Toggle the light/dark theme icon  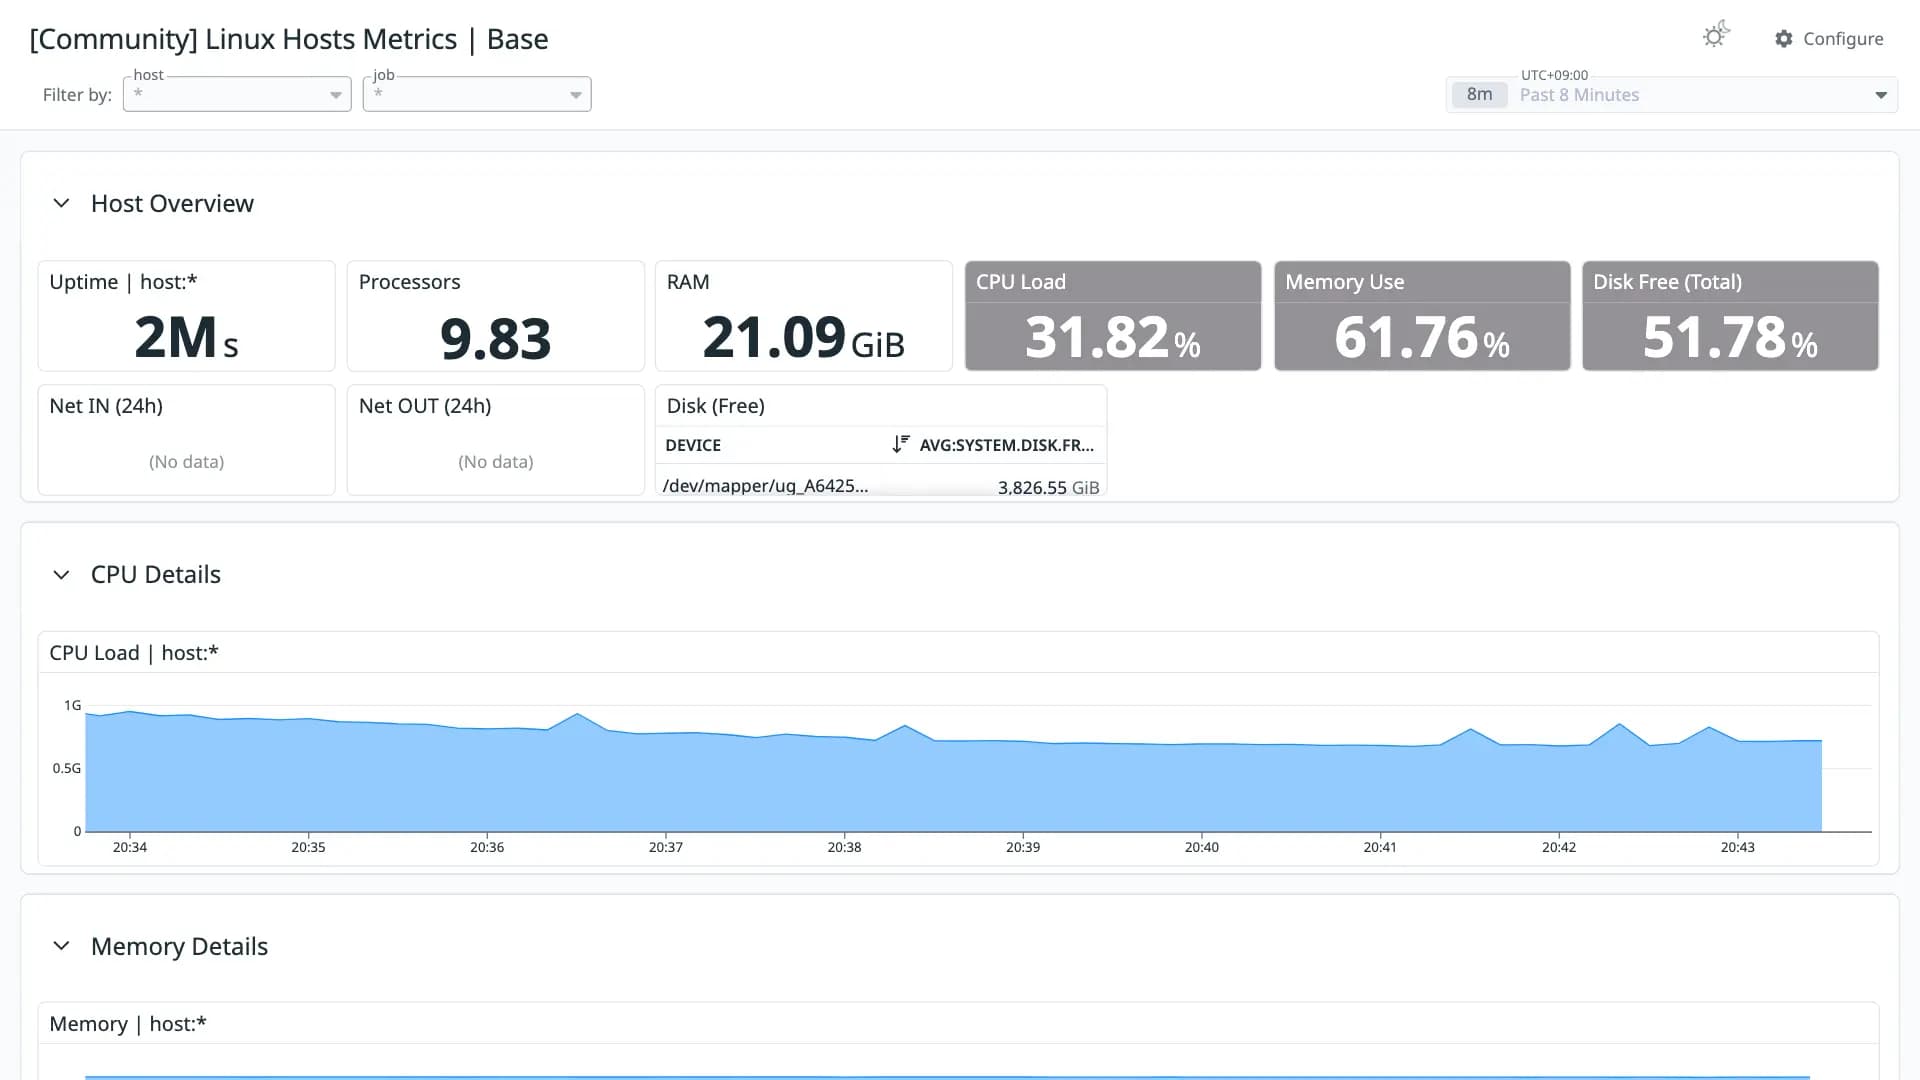1716,36
